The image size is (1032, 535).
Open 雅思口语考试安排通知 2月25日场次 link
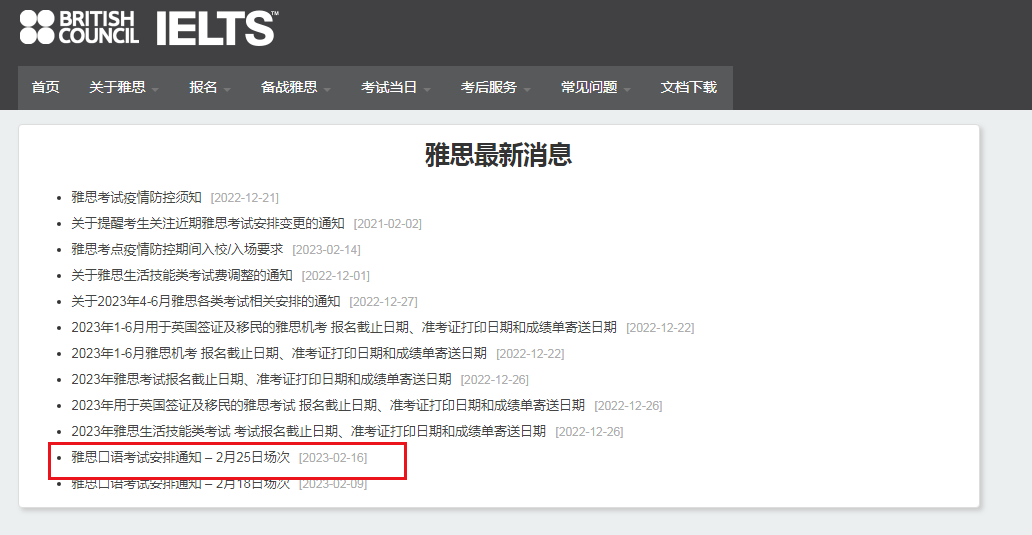[180, 457]
